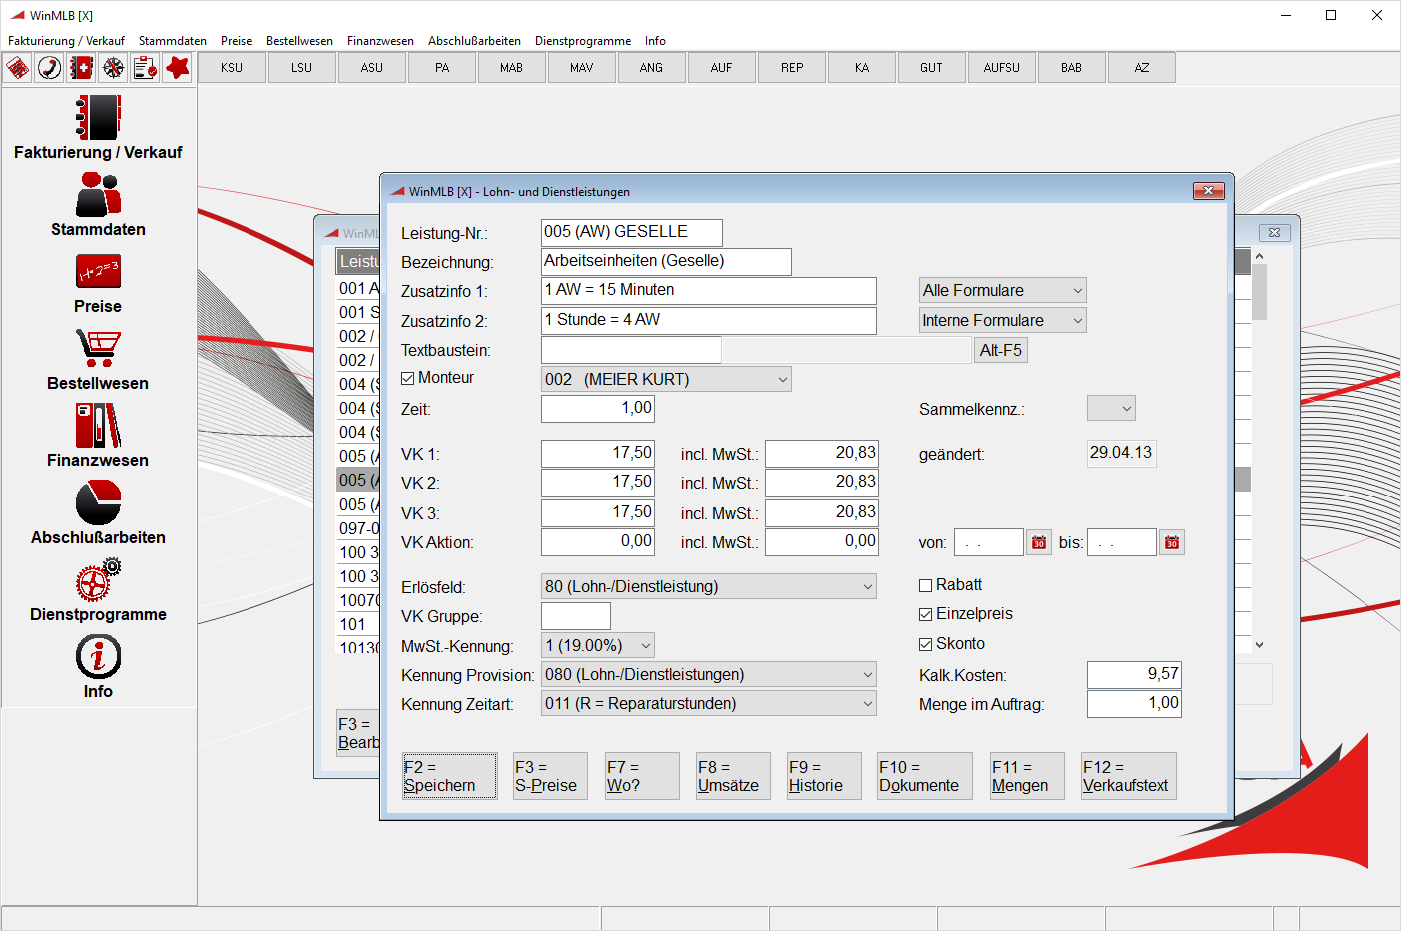Click the F11 = Mengen button
This screenshot has width=1401, height=931.
1027,776
